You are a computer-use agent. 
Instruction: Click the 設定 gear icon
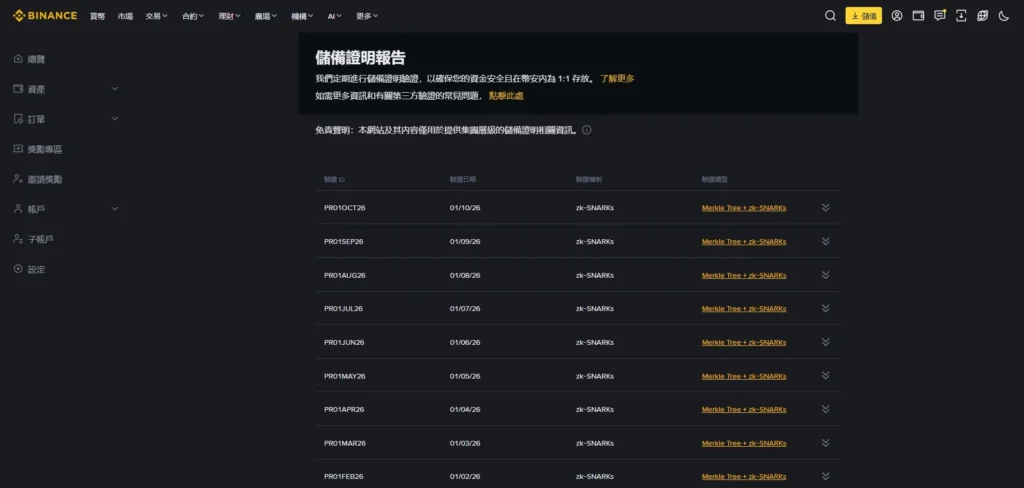(18, 268)
